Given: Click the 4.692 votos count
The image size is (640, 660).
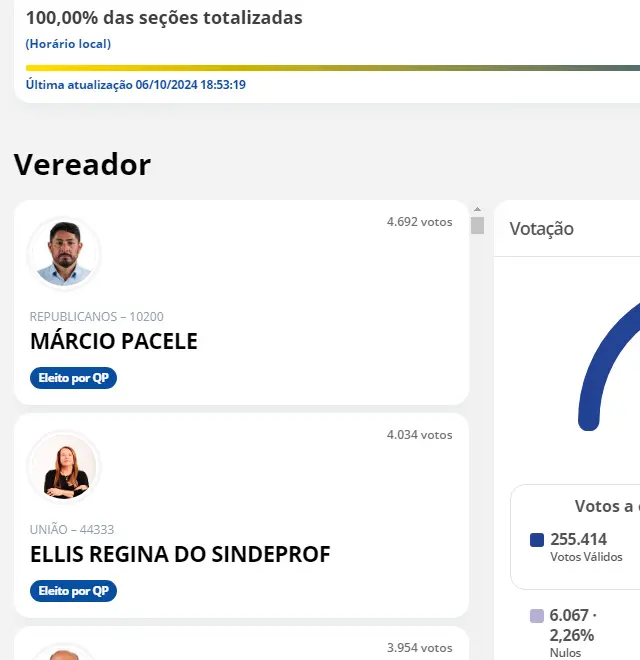Looking at the screenshot, I should point(419,222).
